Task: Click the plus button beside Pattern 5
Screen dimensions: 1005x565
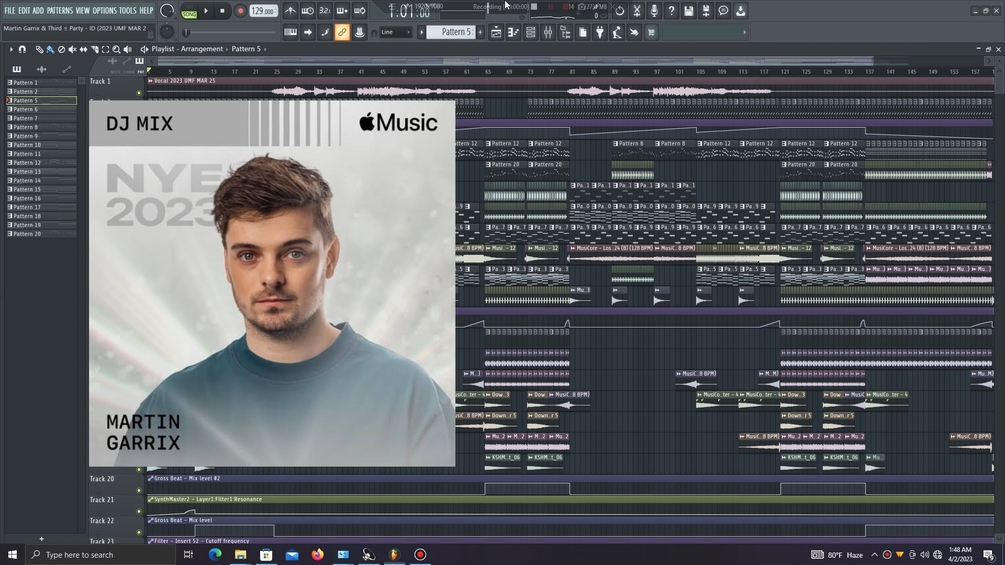Action: 480,32
